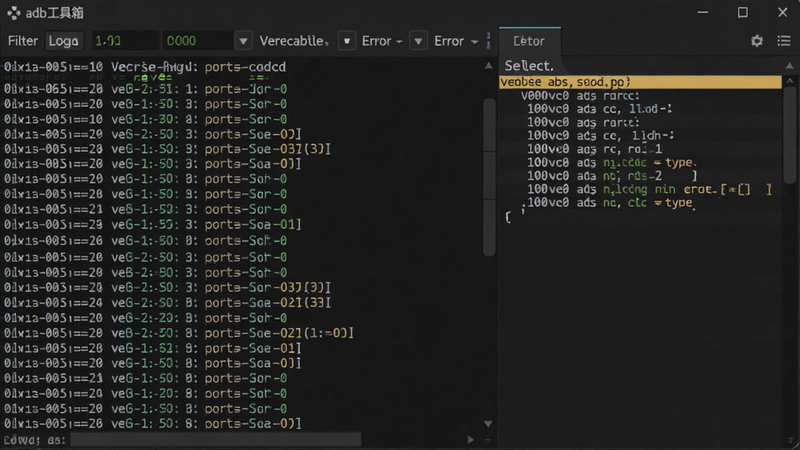Click down arrow of log pane scrollbar
Screen dimensions: 800x450
click(x=488, y=424)
